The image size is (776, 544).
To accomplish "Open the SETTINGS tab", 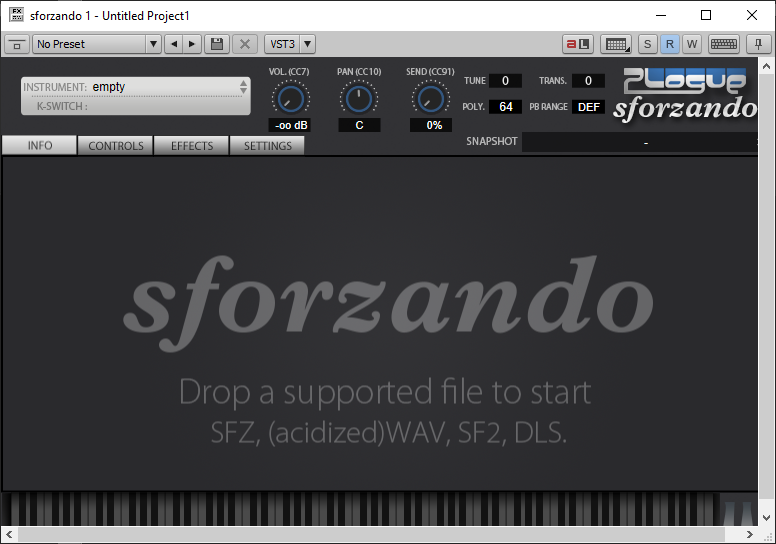I will [268, 146].
